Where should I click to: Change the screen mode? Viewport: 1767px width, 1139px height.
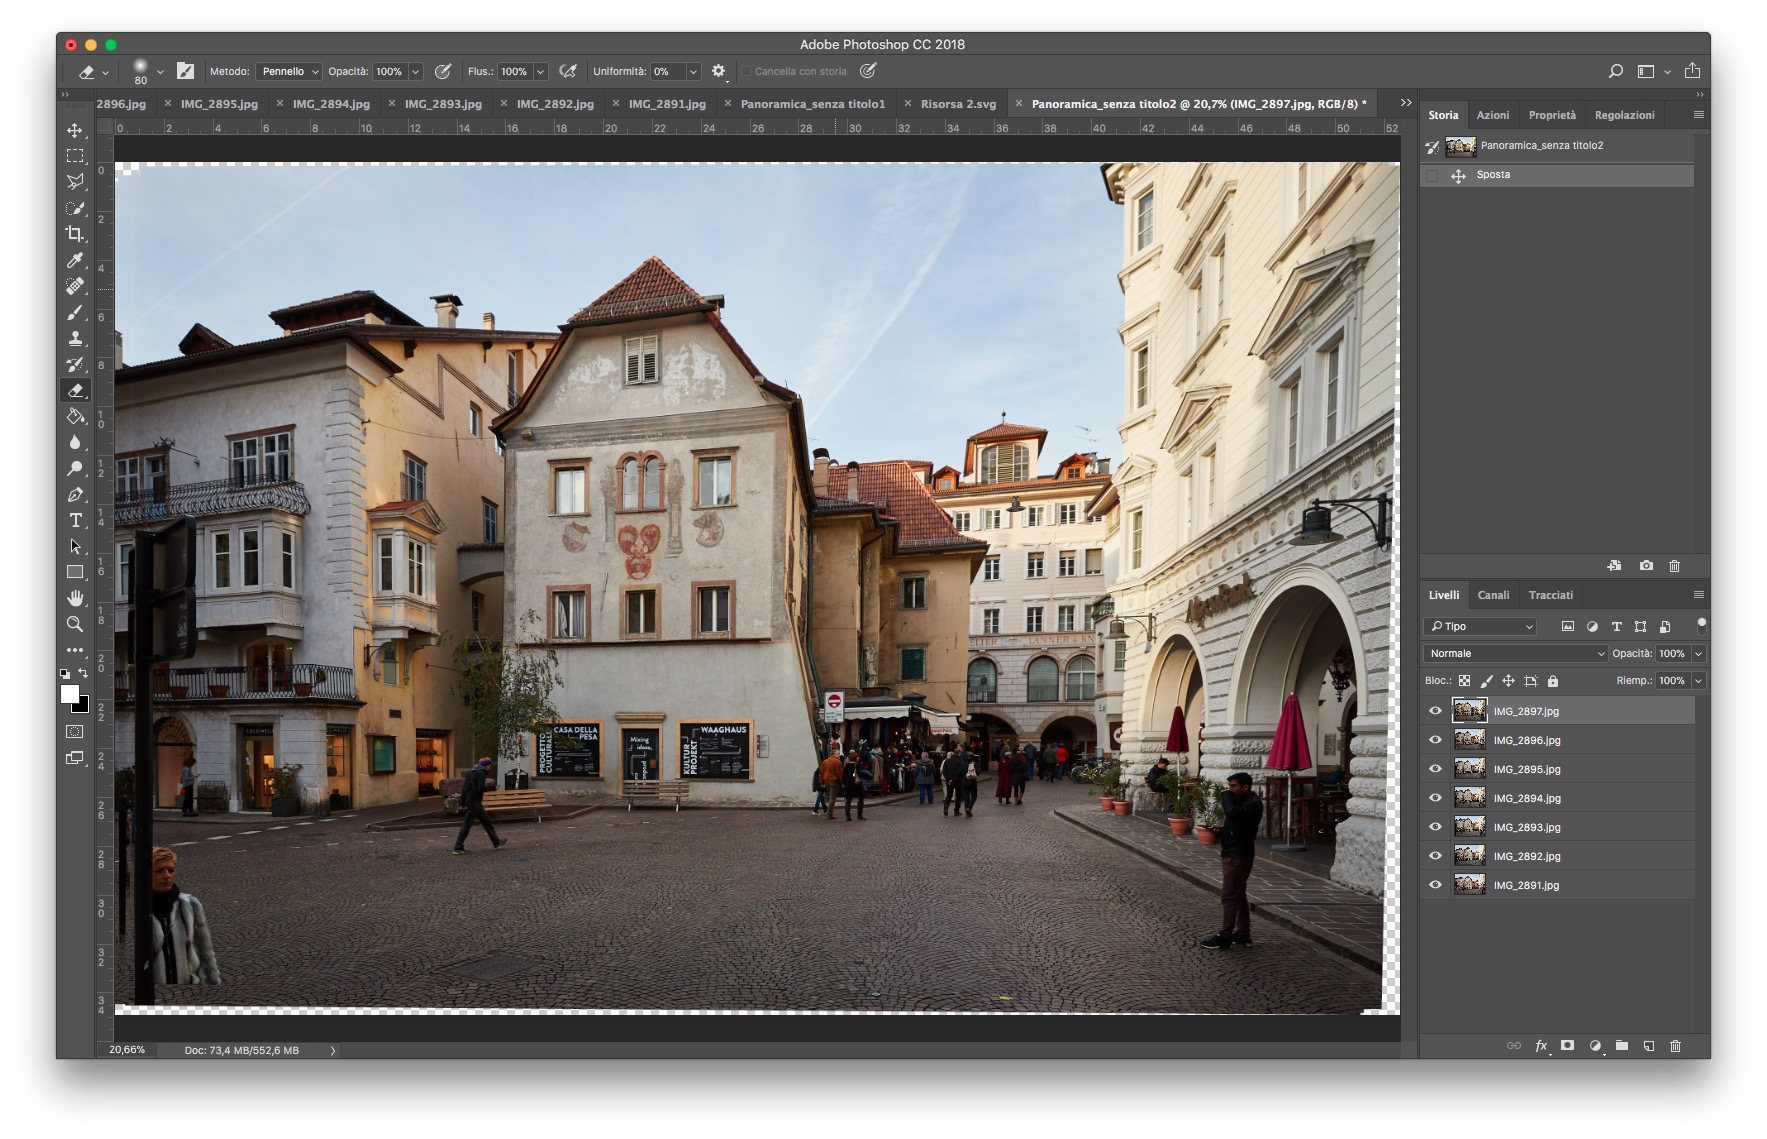(75, 758)
